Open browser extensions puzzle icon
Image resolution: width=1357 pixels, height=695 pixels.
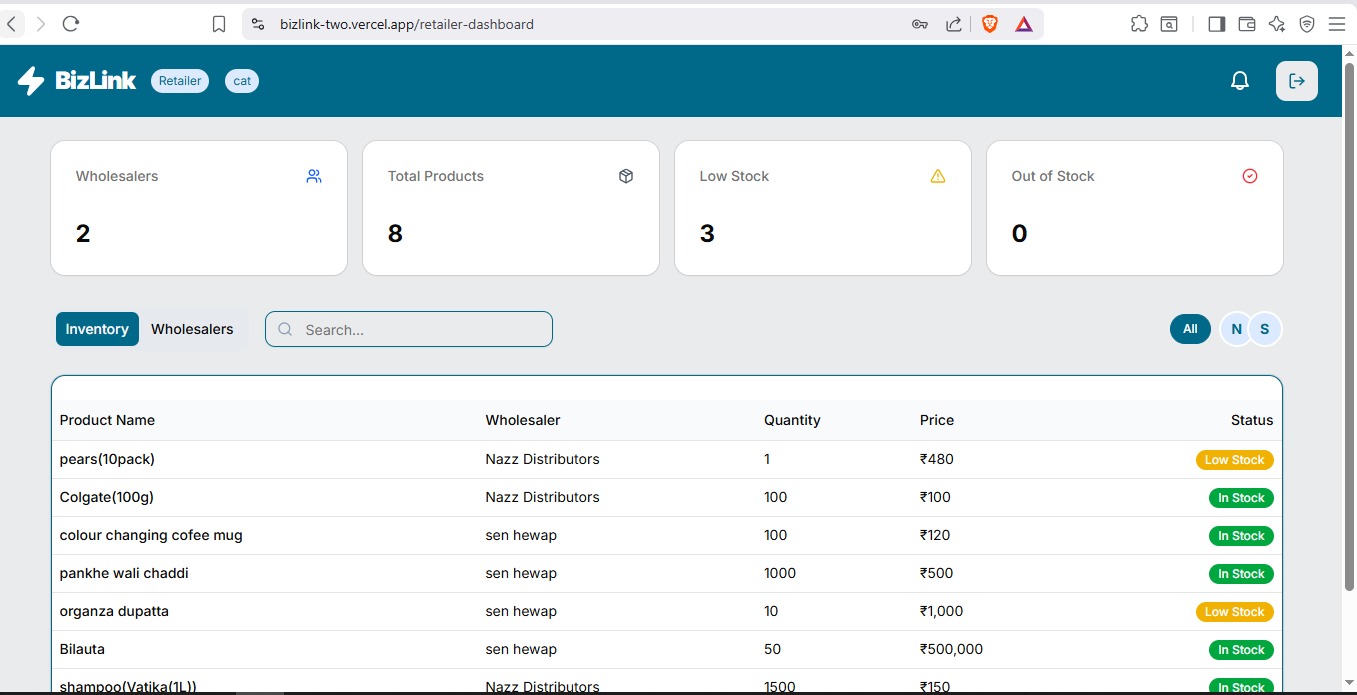(1139, 24)
